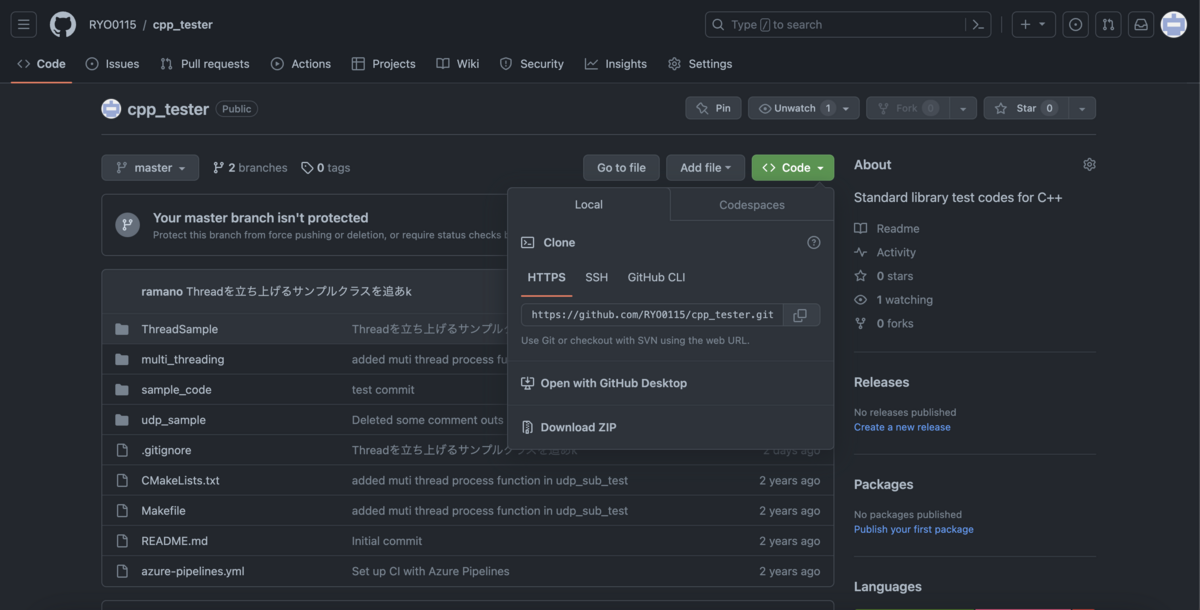The width and height of the screenshot is (1200, 610).
Task: Click Create a new release link
Action: click(902, 427)
